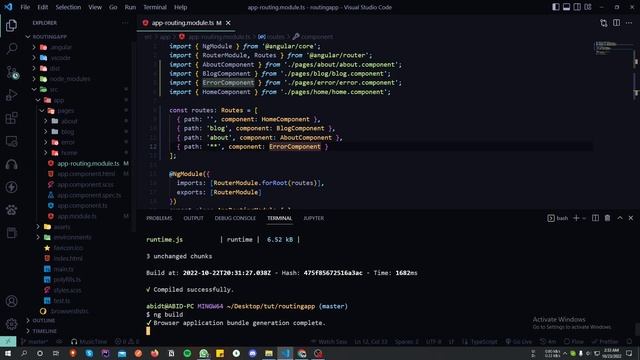Open Spotify from the taskbar
This screenshot has width=640, height=360.
pos(187,353)
